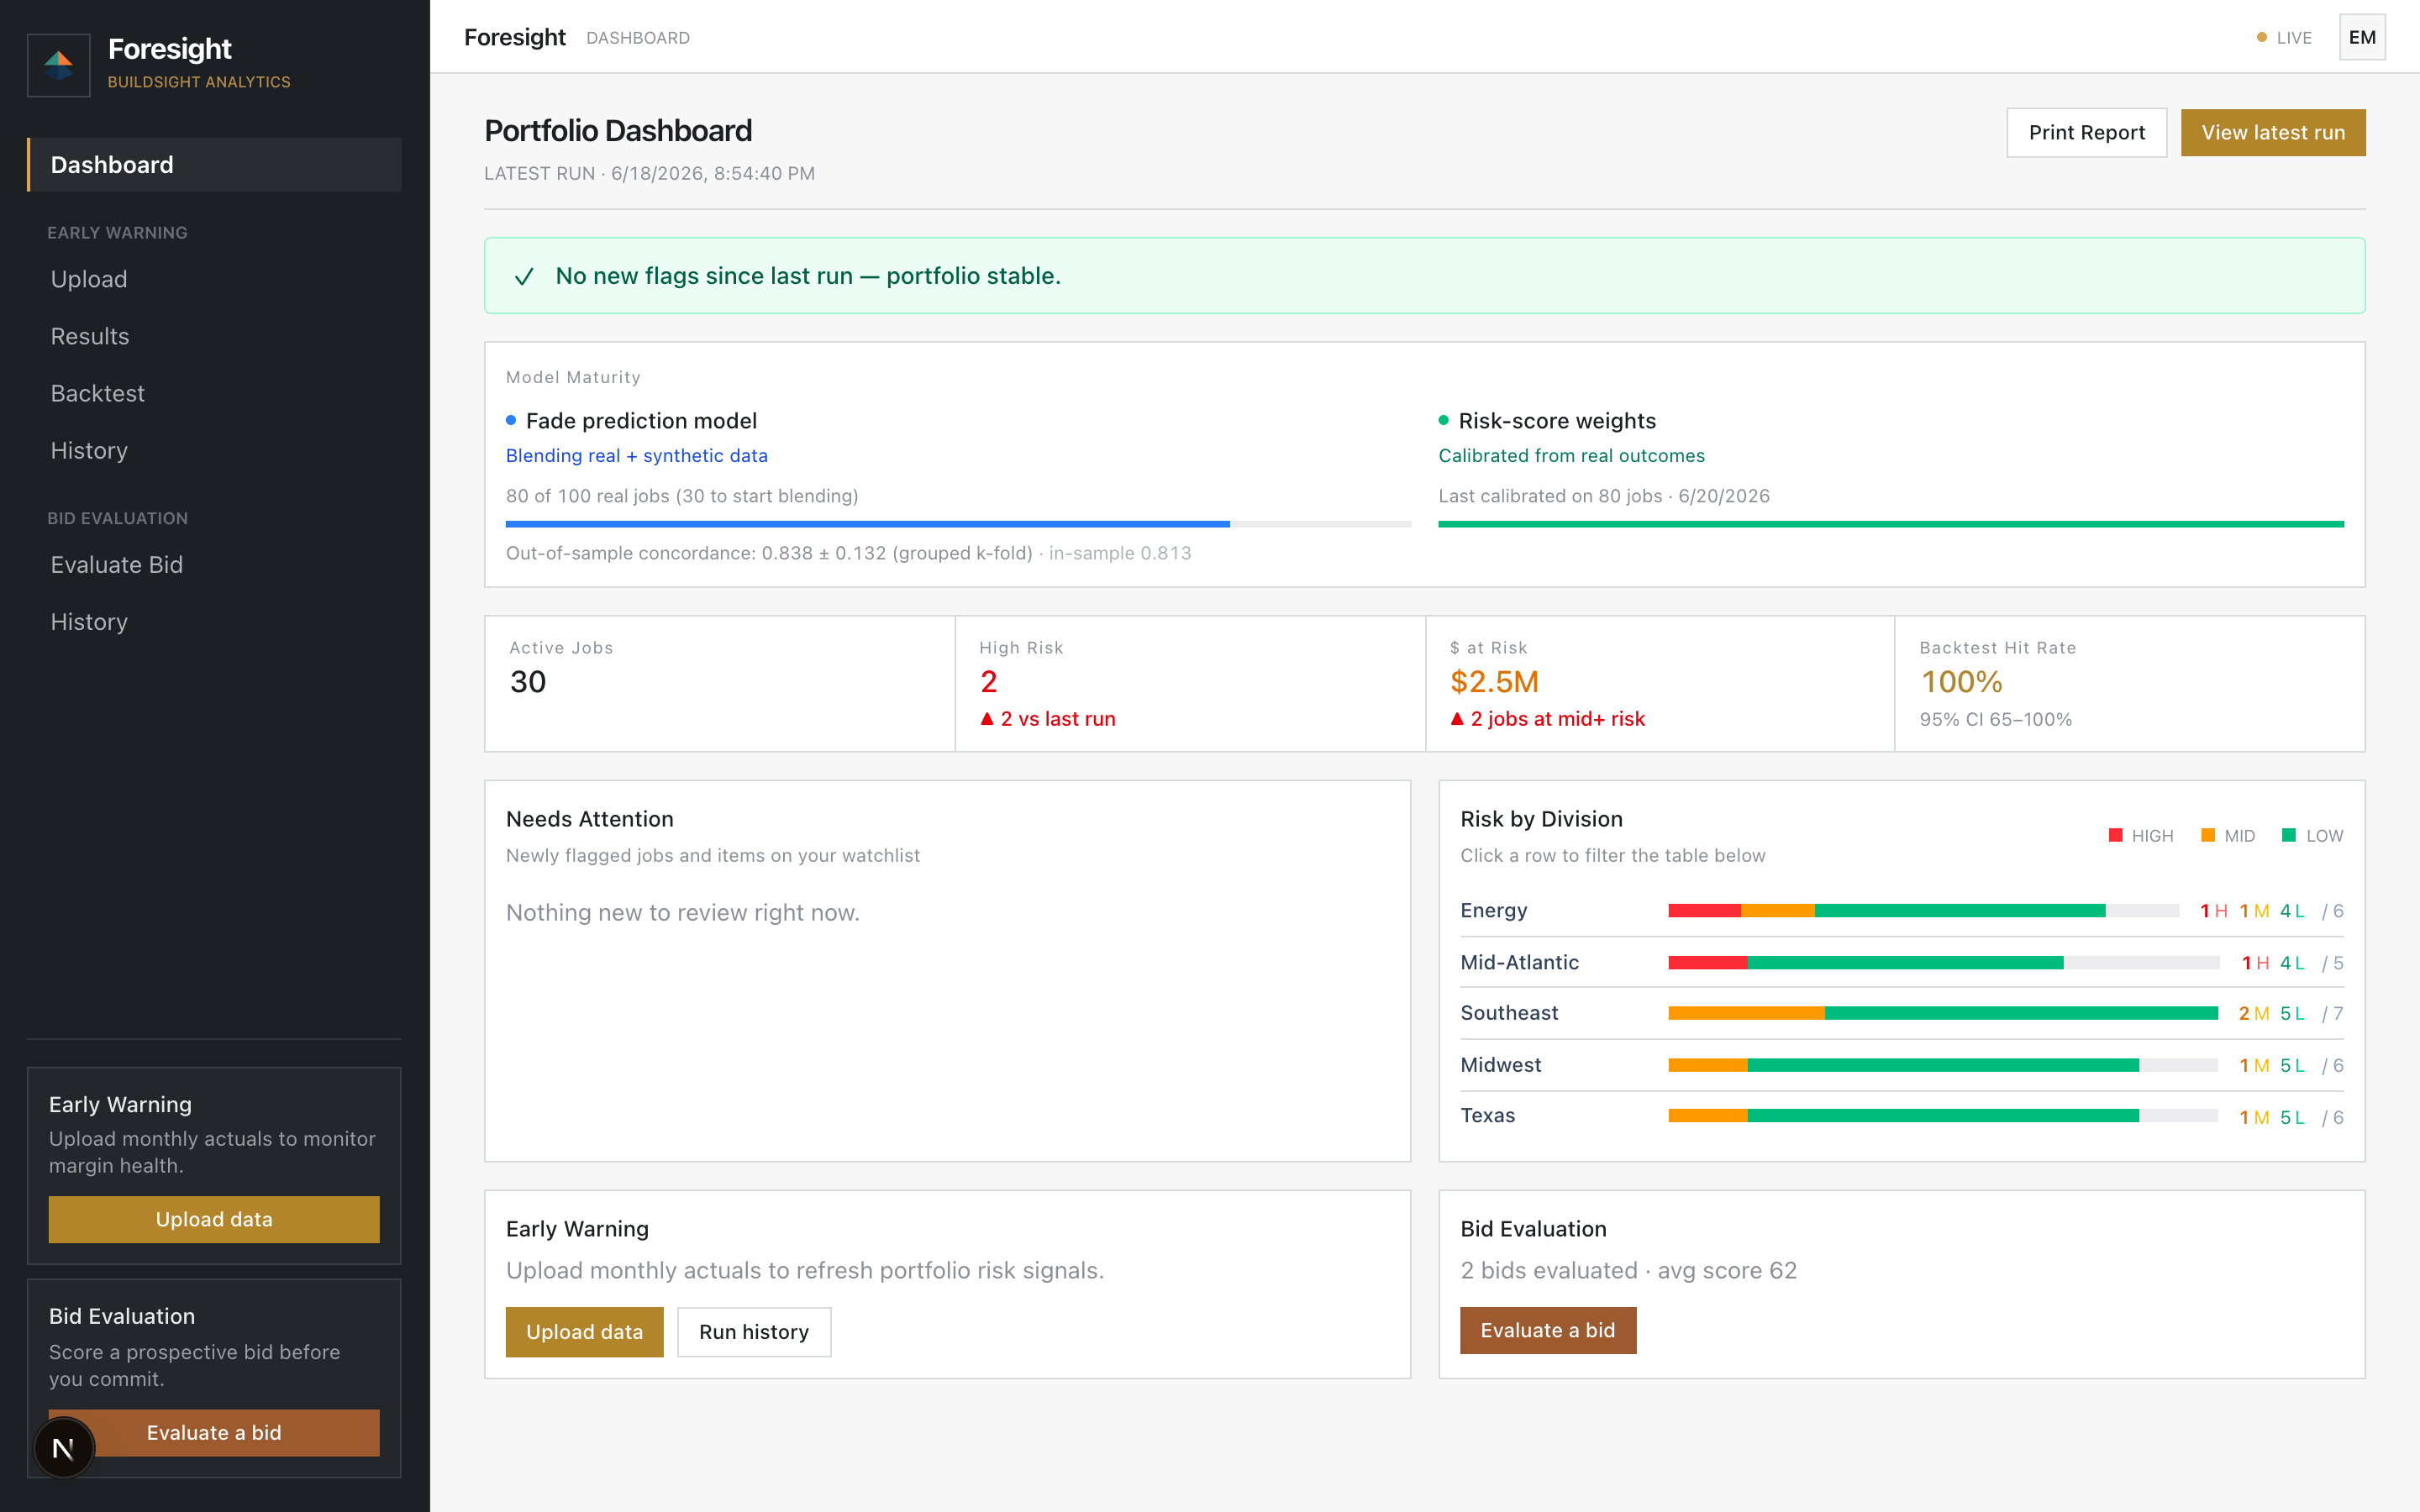This screenshot has height=1512, width=2420.
Task: Click the round N badge icon
Action: click(x=63, y=1448)
